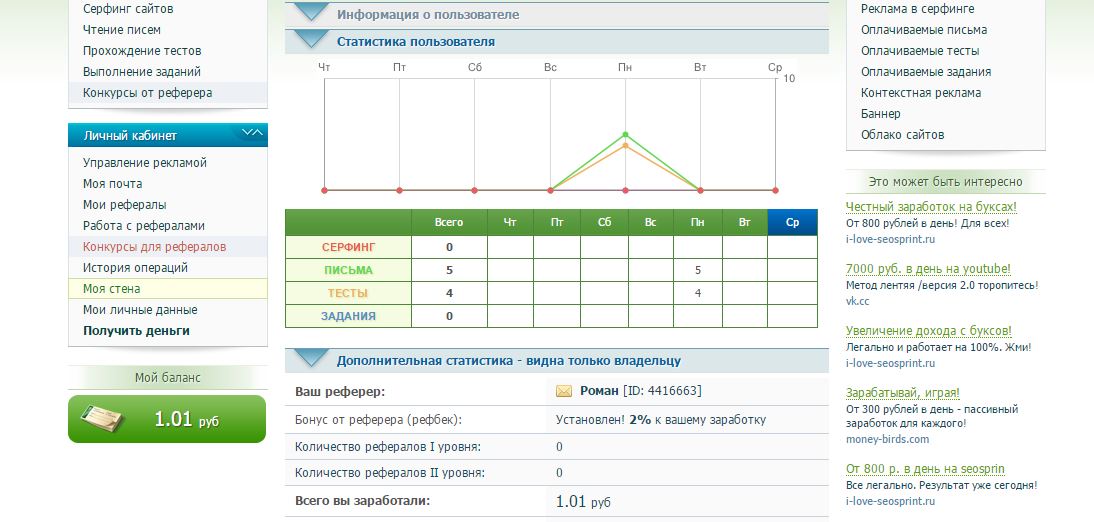Click the money icon in the balance box
Viewport: 1094px width, 522px height.
[x=101, y=419]
